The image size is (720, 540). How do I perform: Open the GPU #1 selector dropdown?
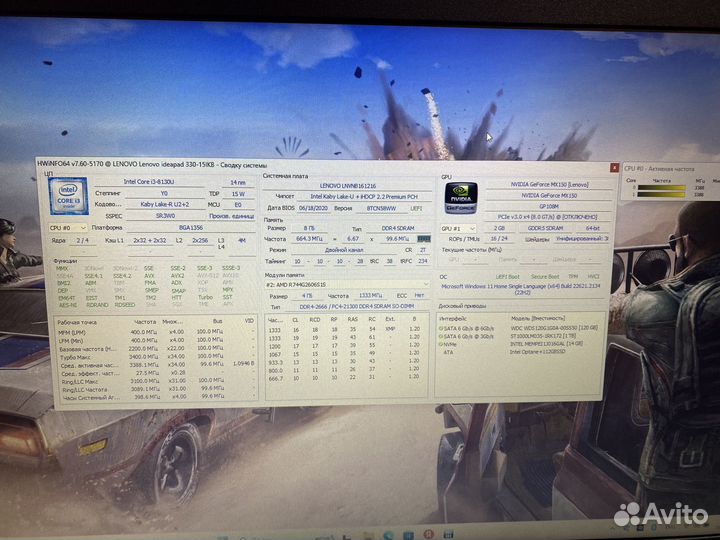click(458, 228)
